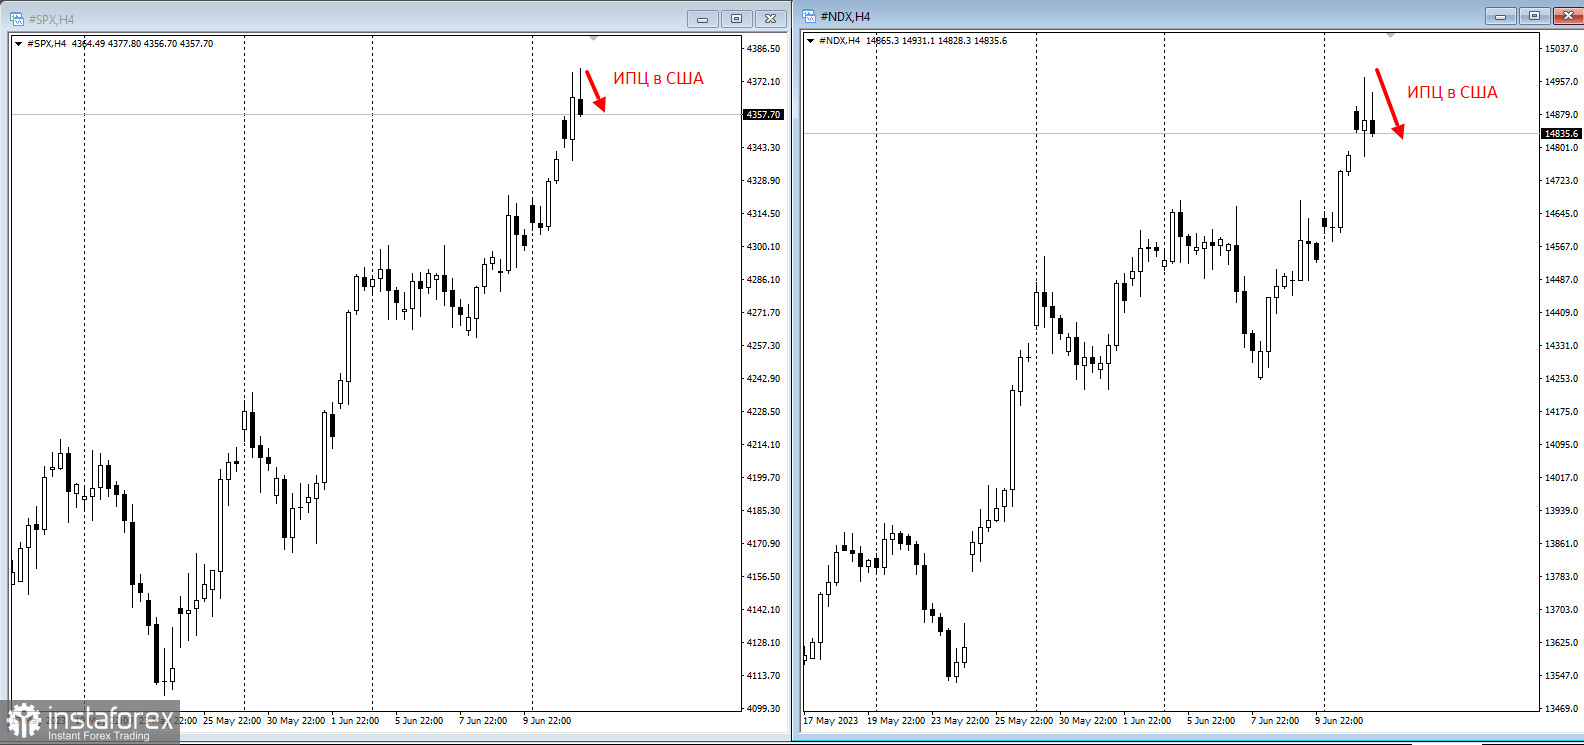Click the 25 May 22:00 date on the SPX time axis

[x=232, y=721]
